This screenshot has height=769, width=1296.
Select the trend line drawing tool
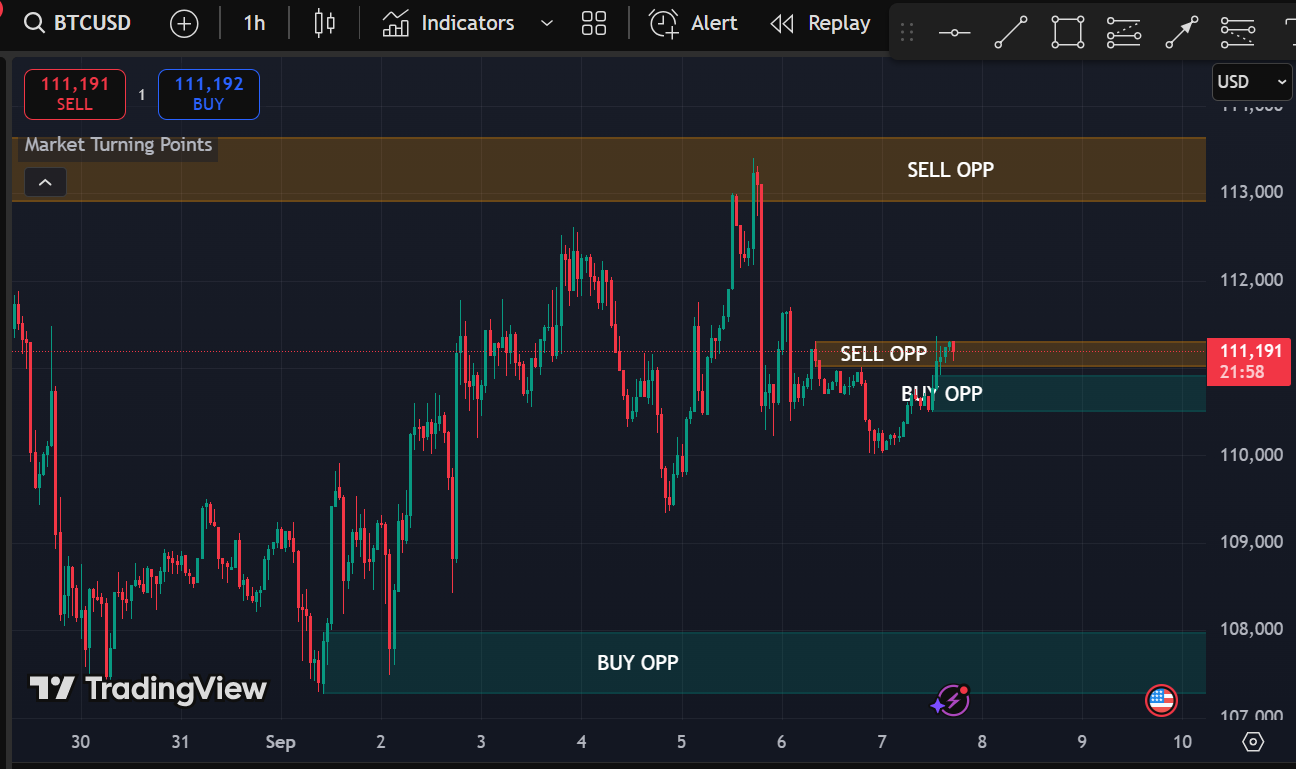1011,33
